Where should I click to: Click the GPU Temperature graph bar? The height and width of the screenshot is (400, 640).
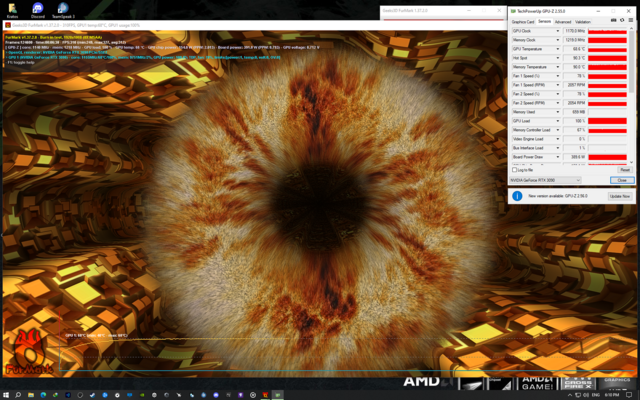pos(607,49)
